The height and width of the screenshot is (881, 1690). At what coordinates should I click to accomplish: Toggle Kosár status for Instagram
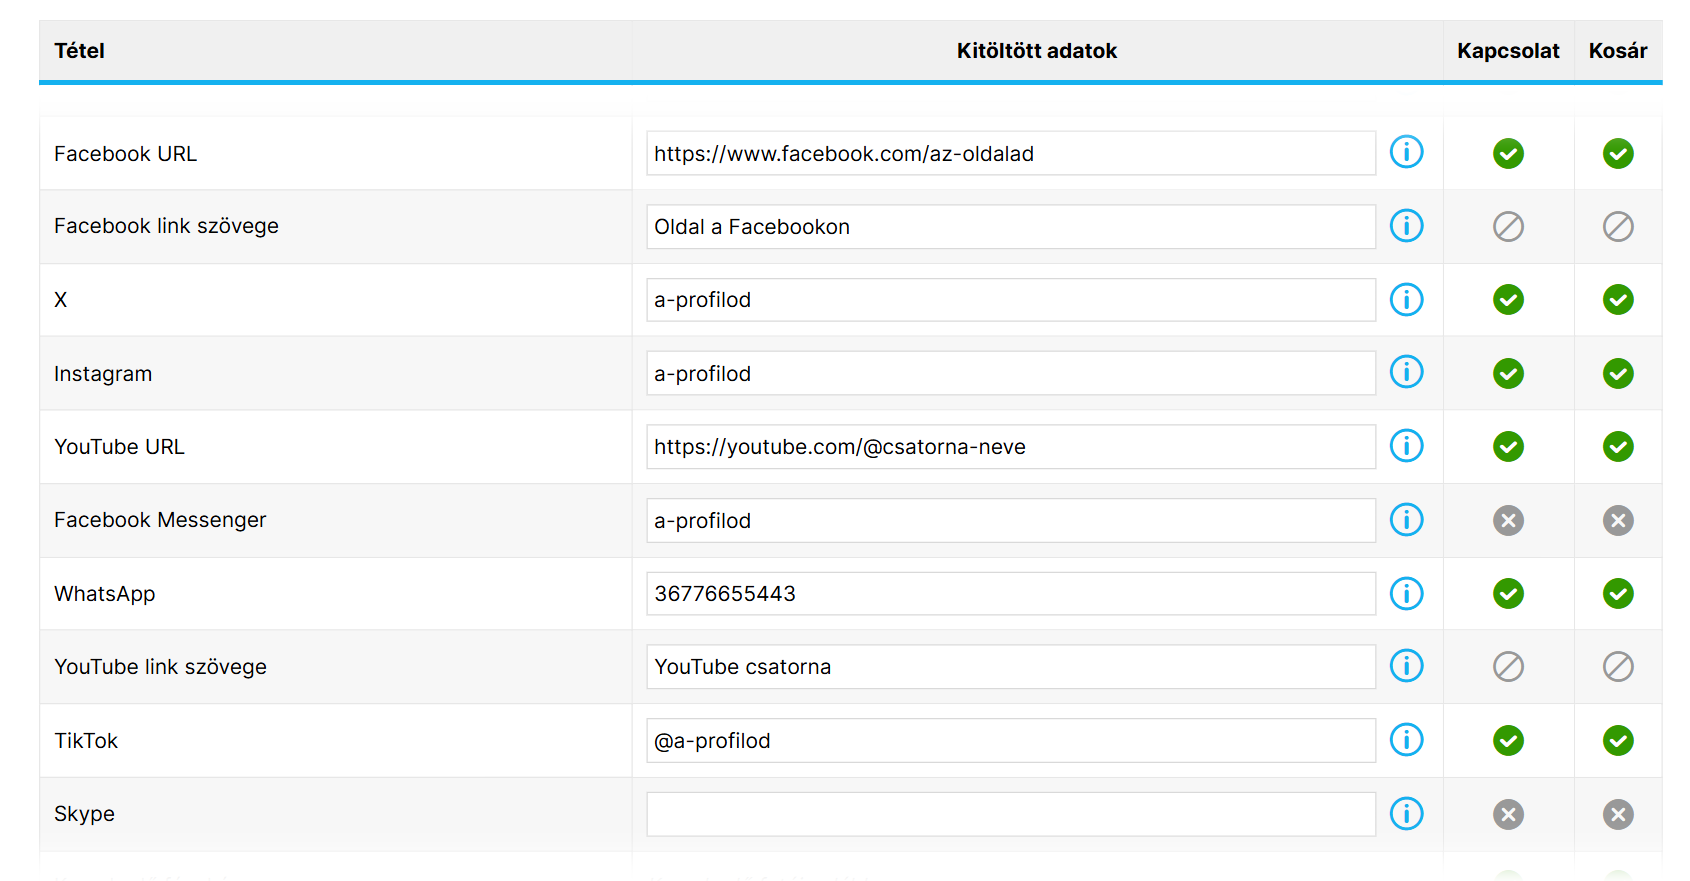(1618, 373)
